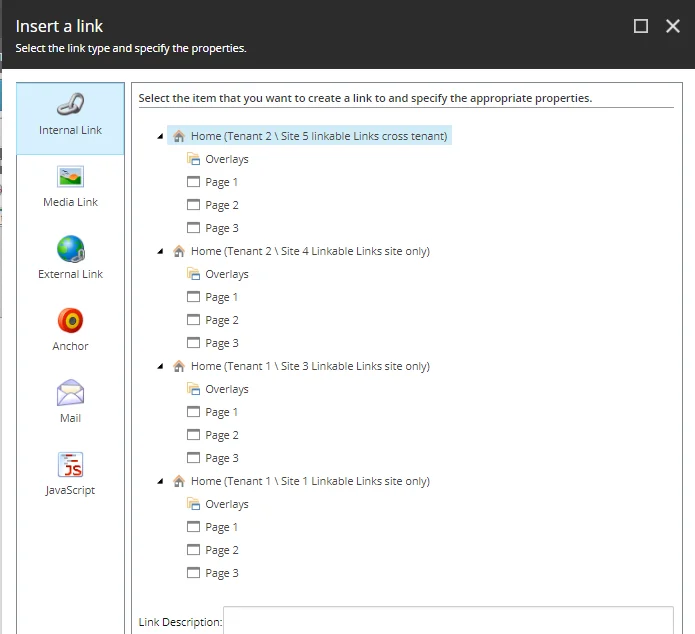
Task: Collapse the Tenant 2 Site 5 Home node
Action: [x=160, y=137]
